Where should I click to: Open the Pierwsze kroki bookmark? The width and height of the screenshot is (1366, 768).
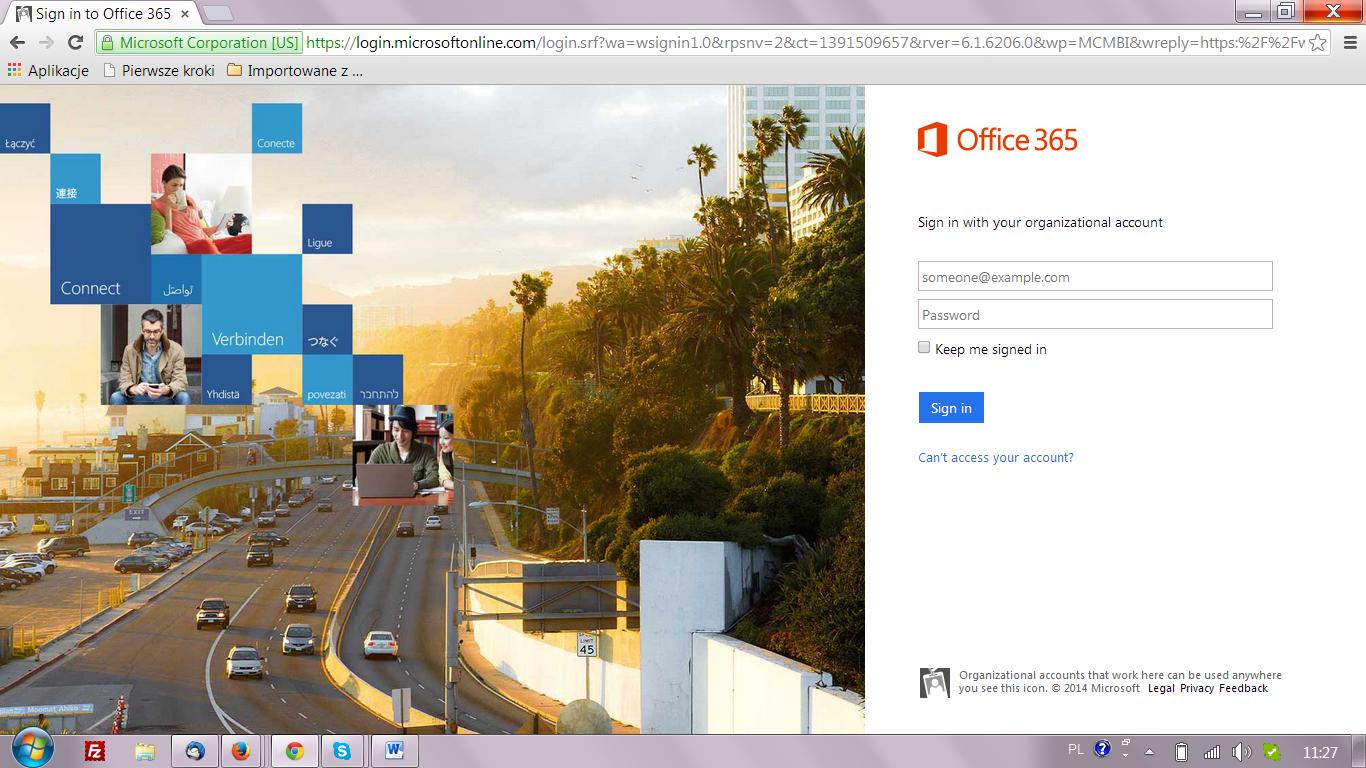tap(160, 70)
